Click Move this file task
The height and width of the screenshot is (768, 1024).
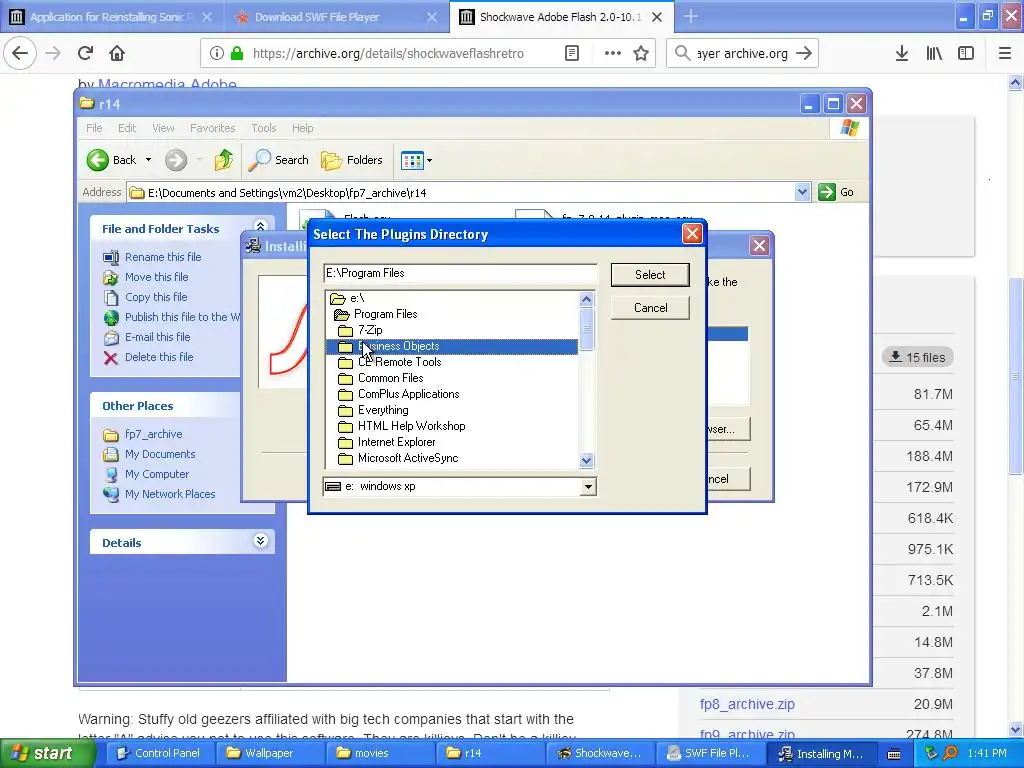pyautogui.click(x=157, y=278)
